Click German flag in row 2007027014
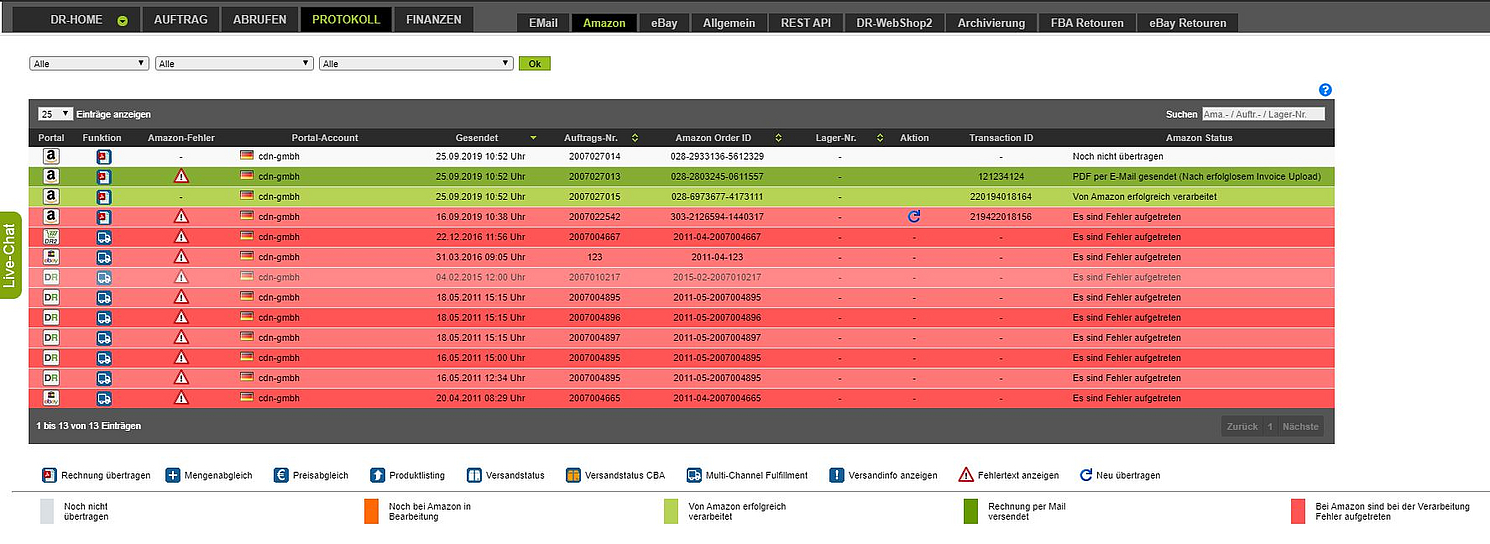The height and width of the screenshot is (544, 1490). pos(247,156)
